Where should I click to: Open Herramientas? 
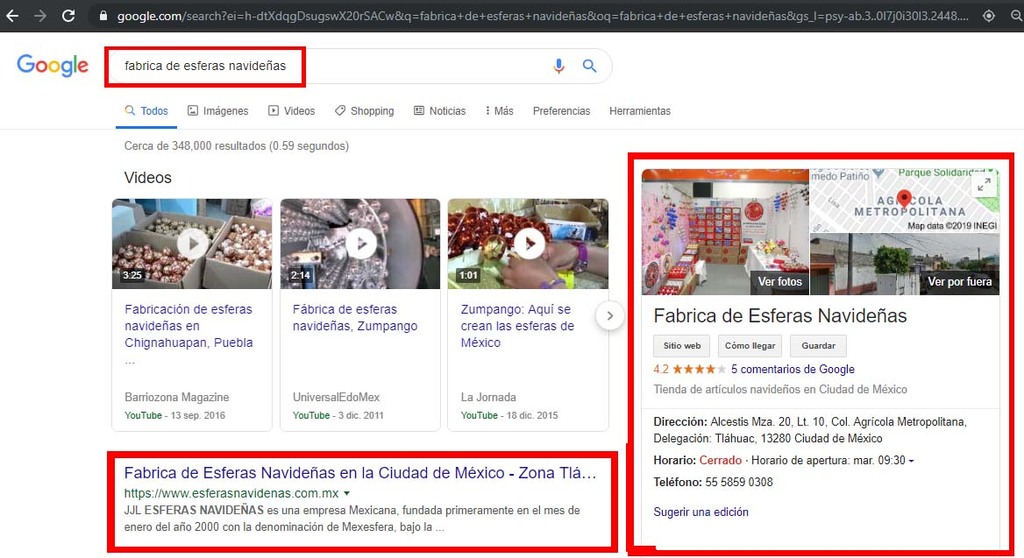[x=640, y=111]
